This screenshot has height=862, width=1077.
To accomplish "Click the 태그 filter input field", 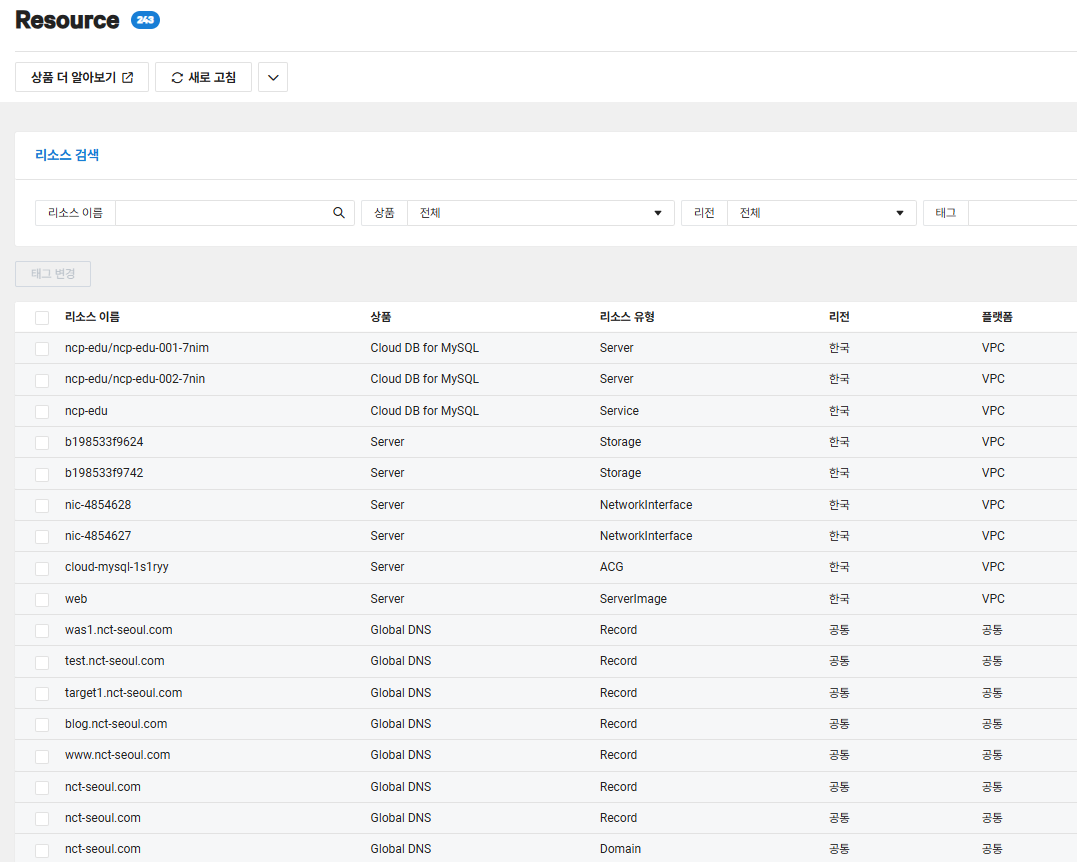I will [1022, 213].
